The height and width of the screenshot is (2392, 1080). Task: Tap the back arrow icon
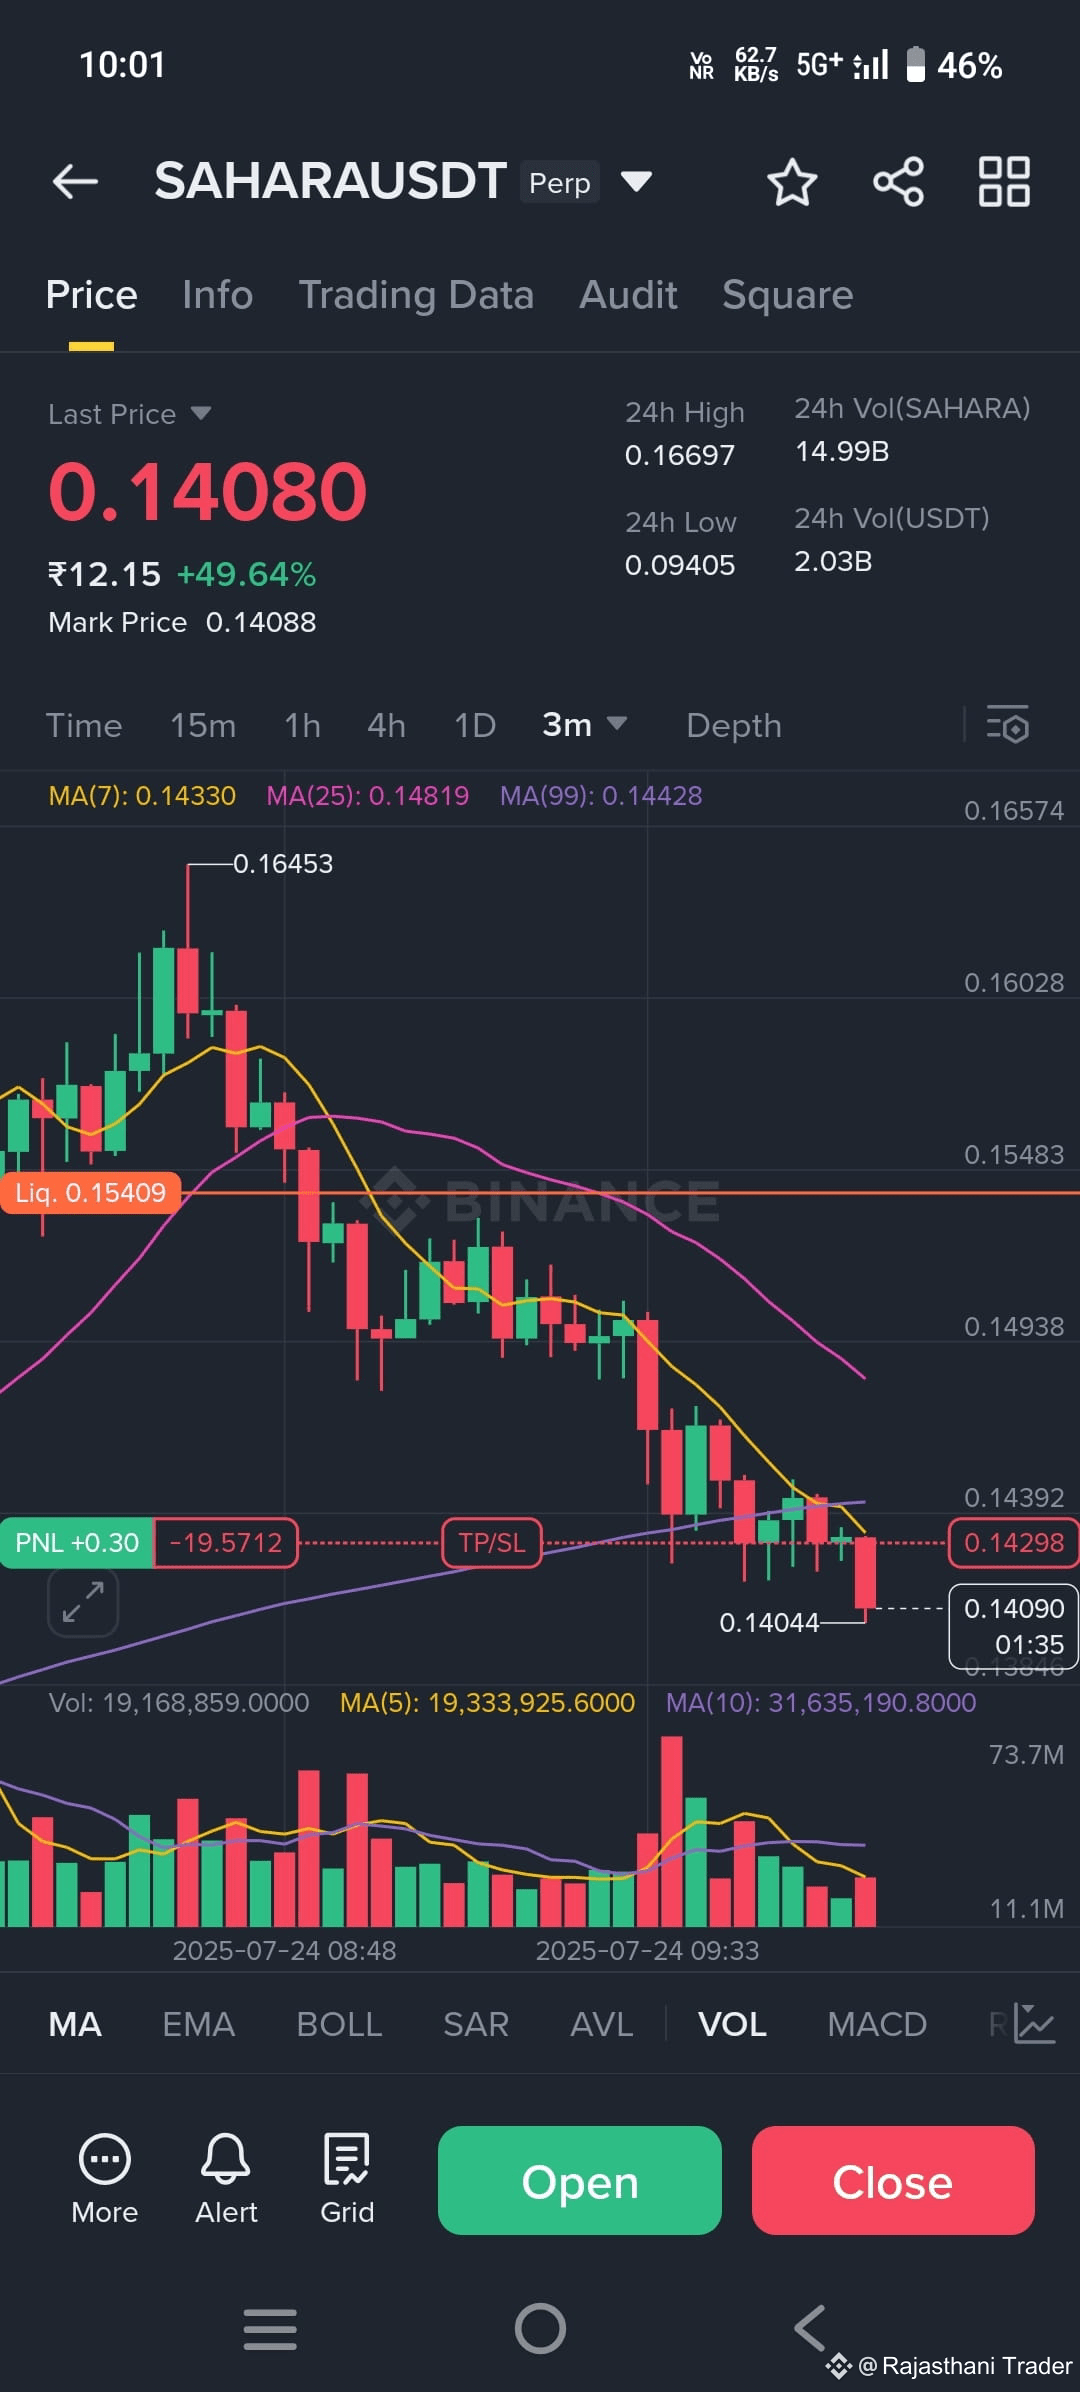click(x=75, y=182)
